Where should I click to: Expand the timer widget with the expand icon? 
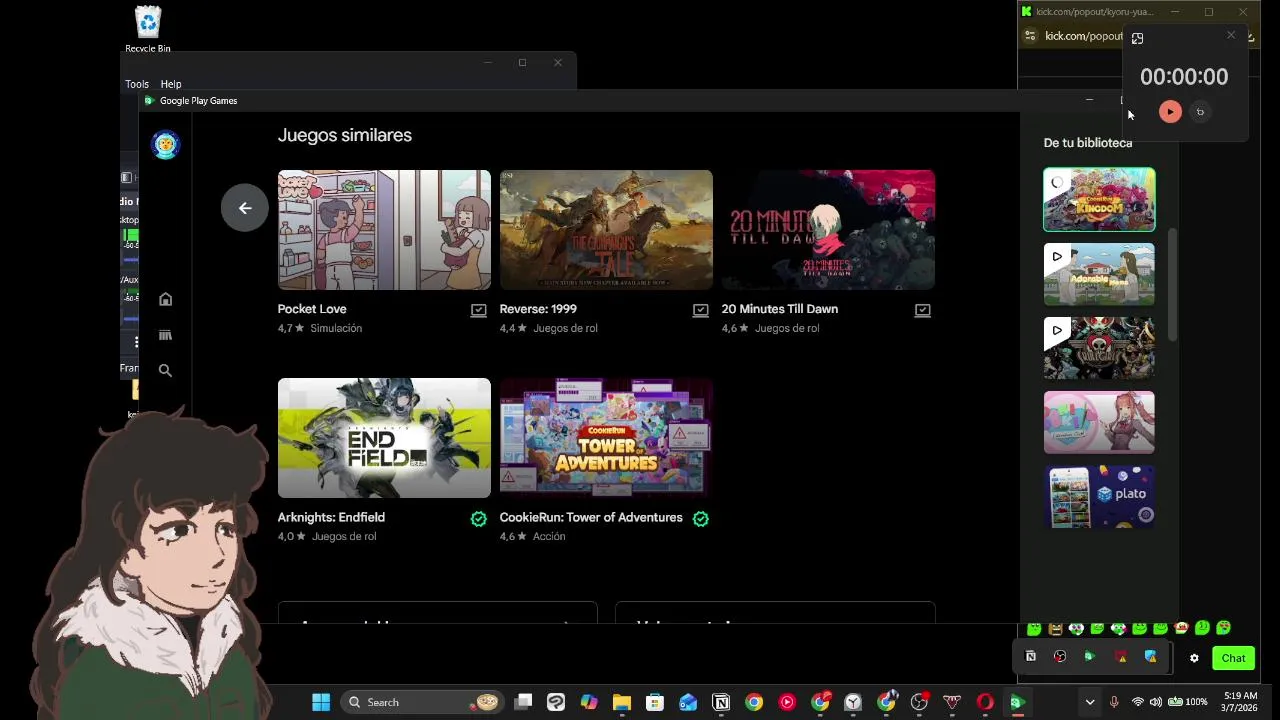pos(1137,38)
